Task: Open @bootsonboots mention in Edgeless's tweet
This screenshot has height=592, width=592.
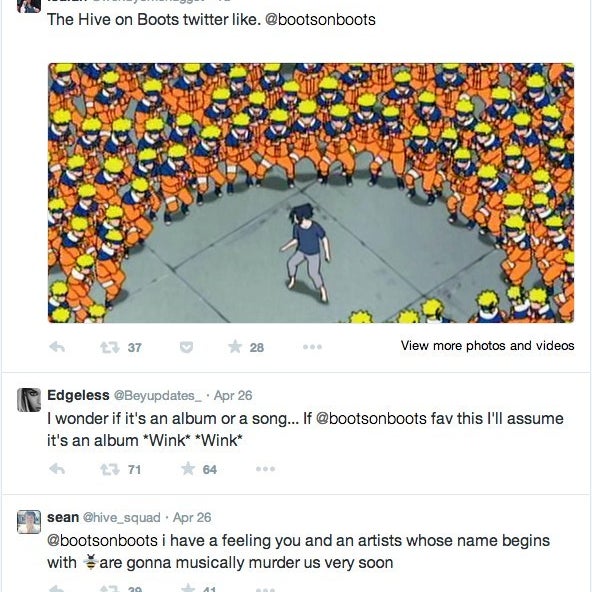Action: [371, 418]
